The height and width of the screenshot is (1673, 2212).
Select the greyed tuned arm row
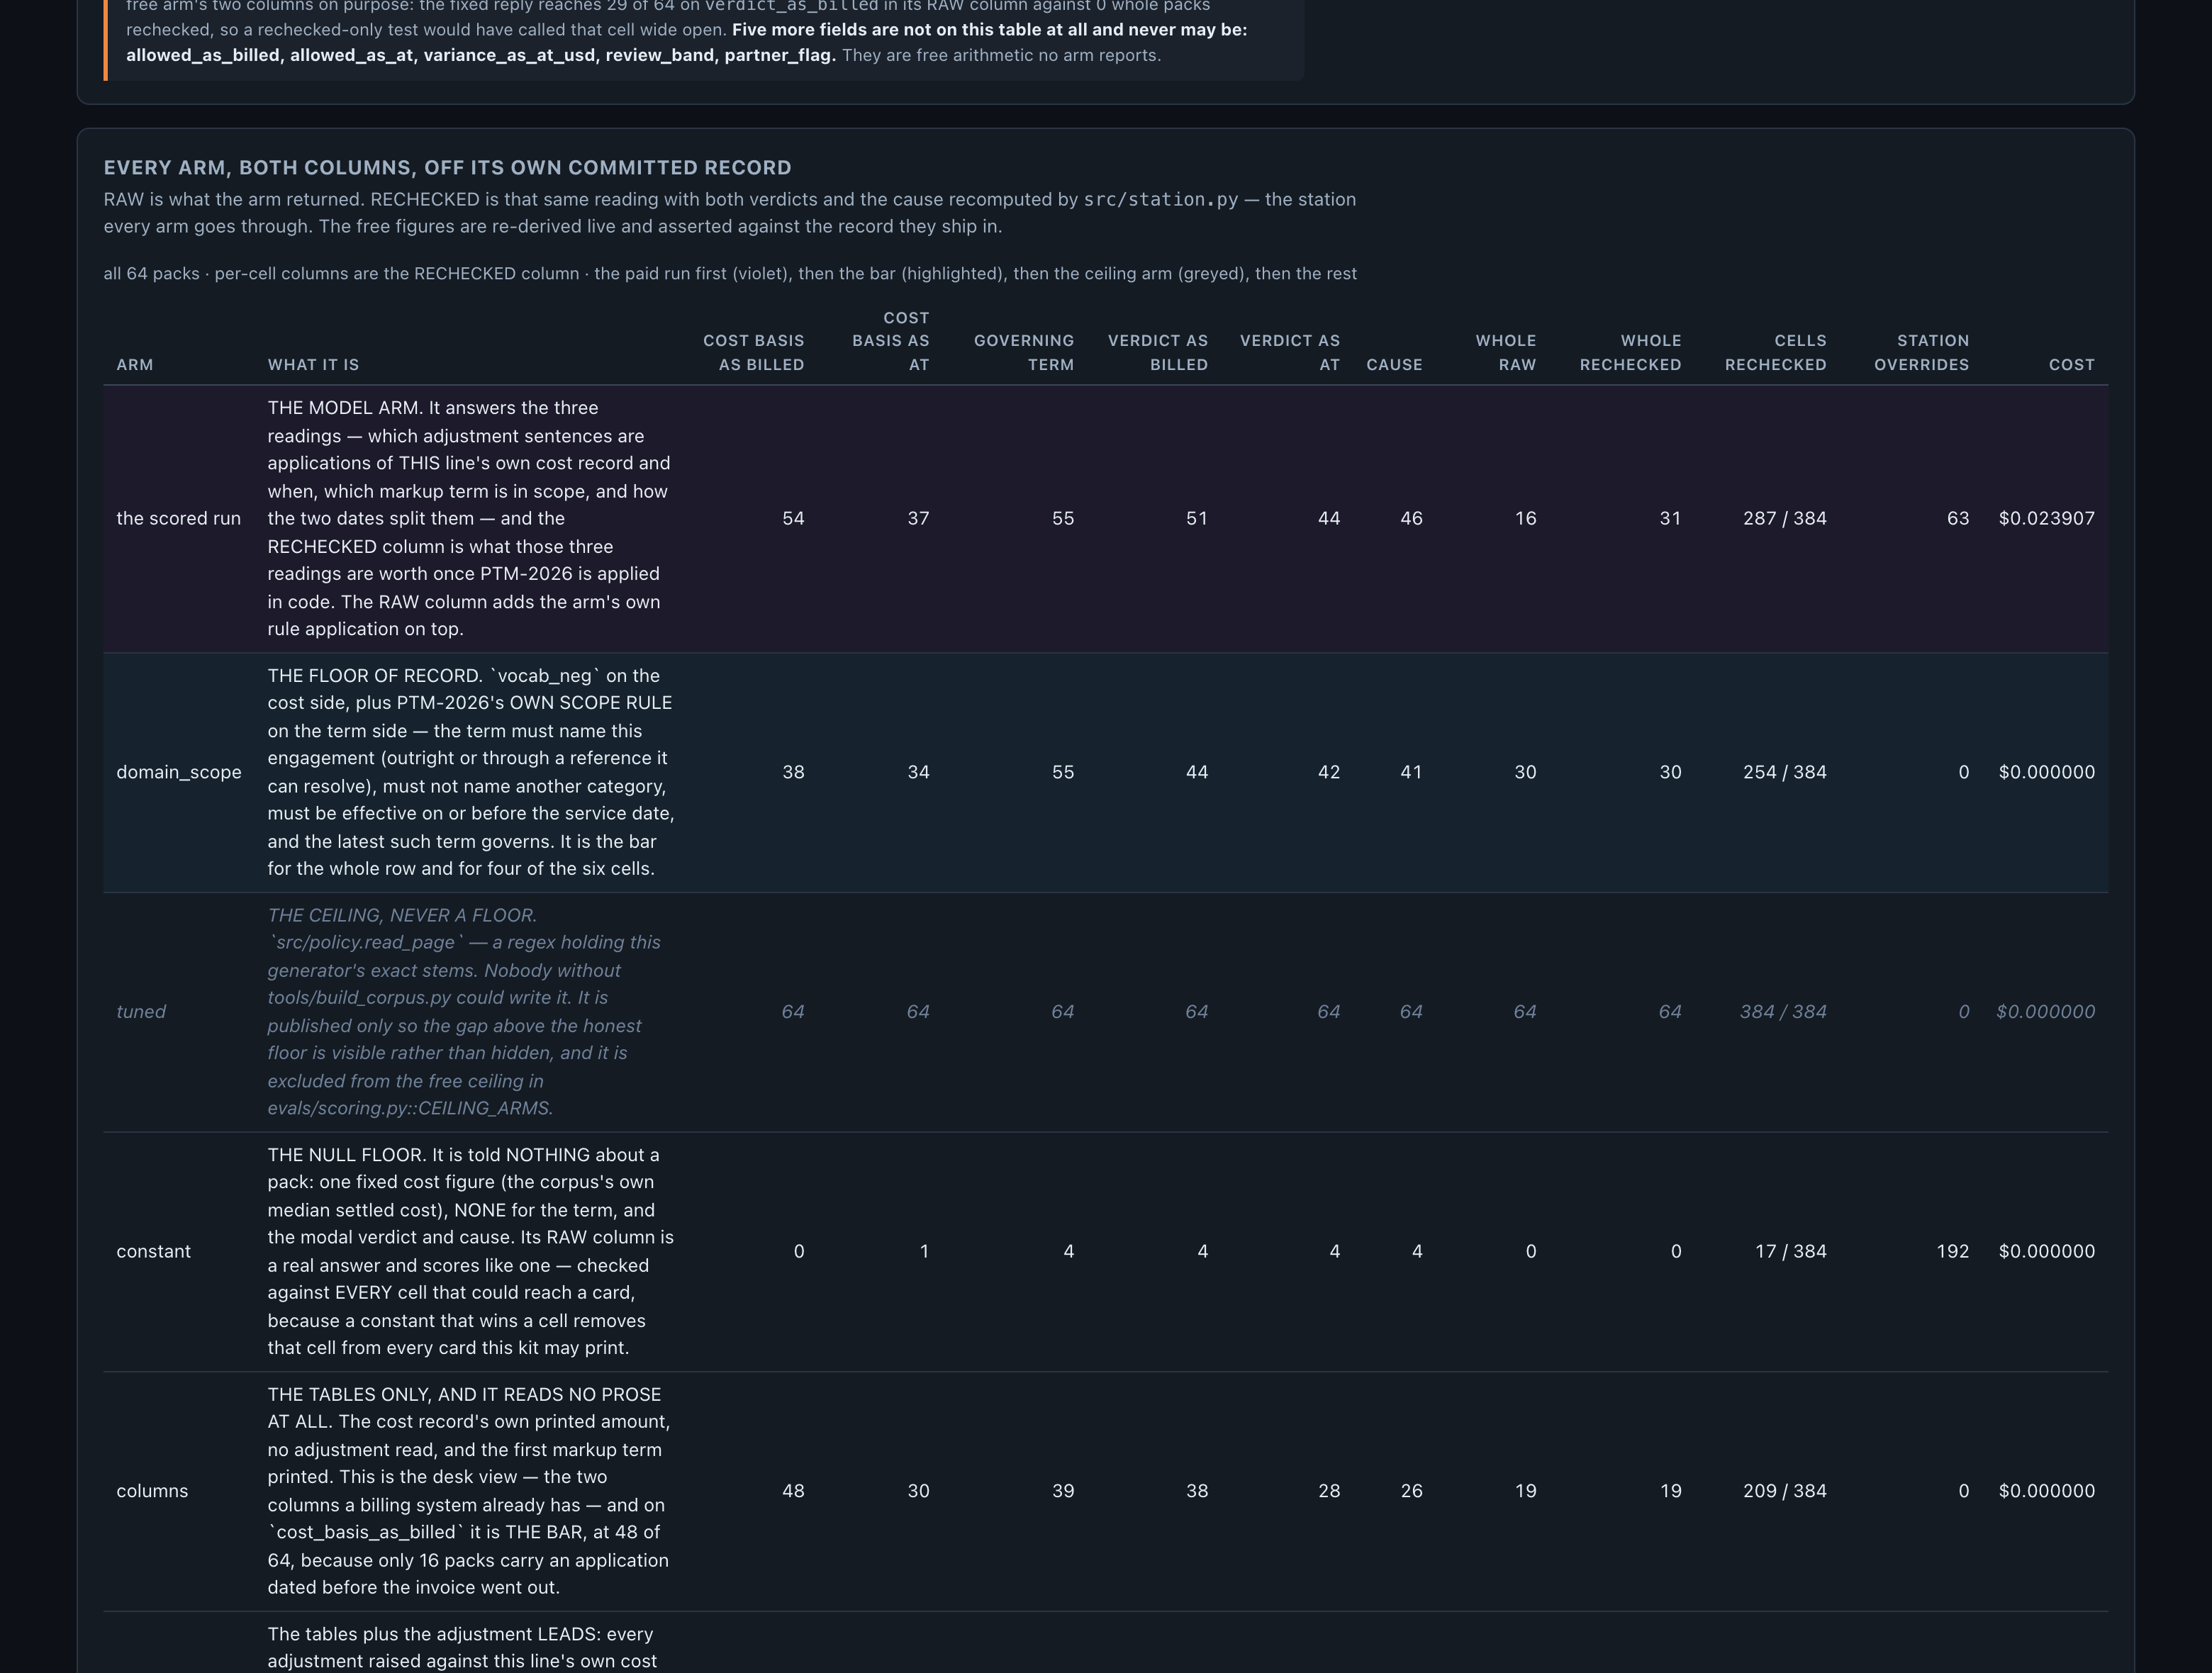[1105, 1012]
